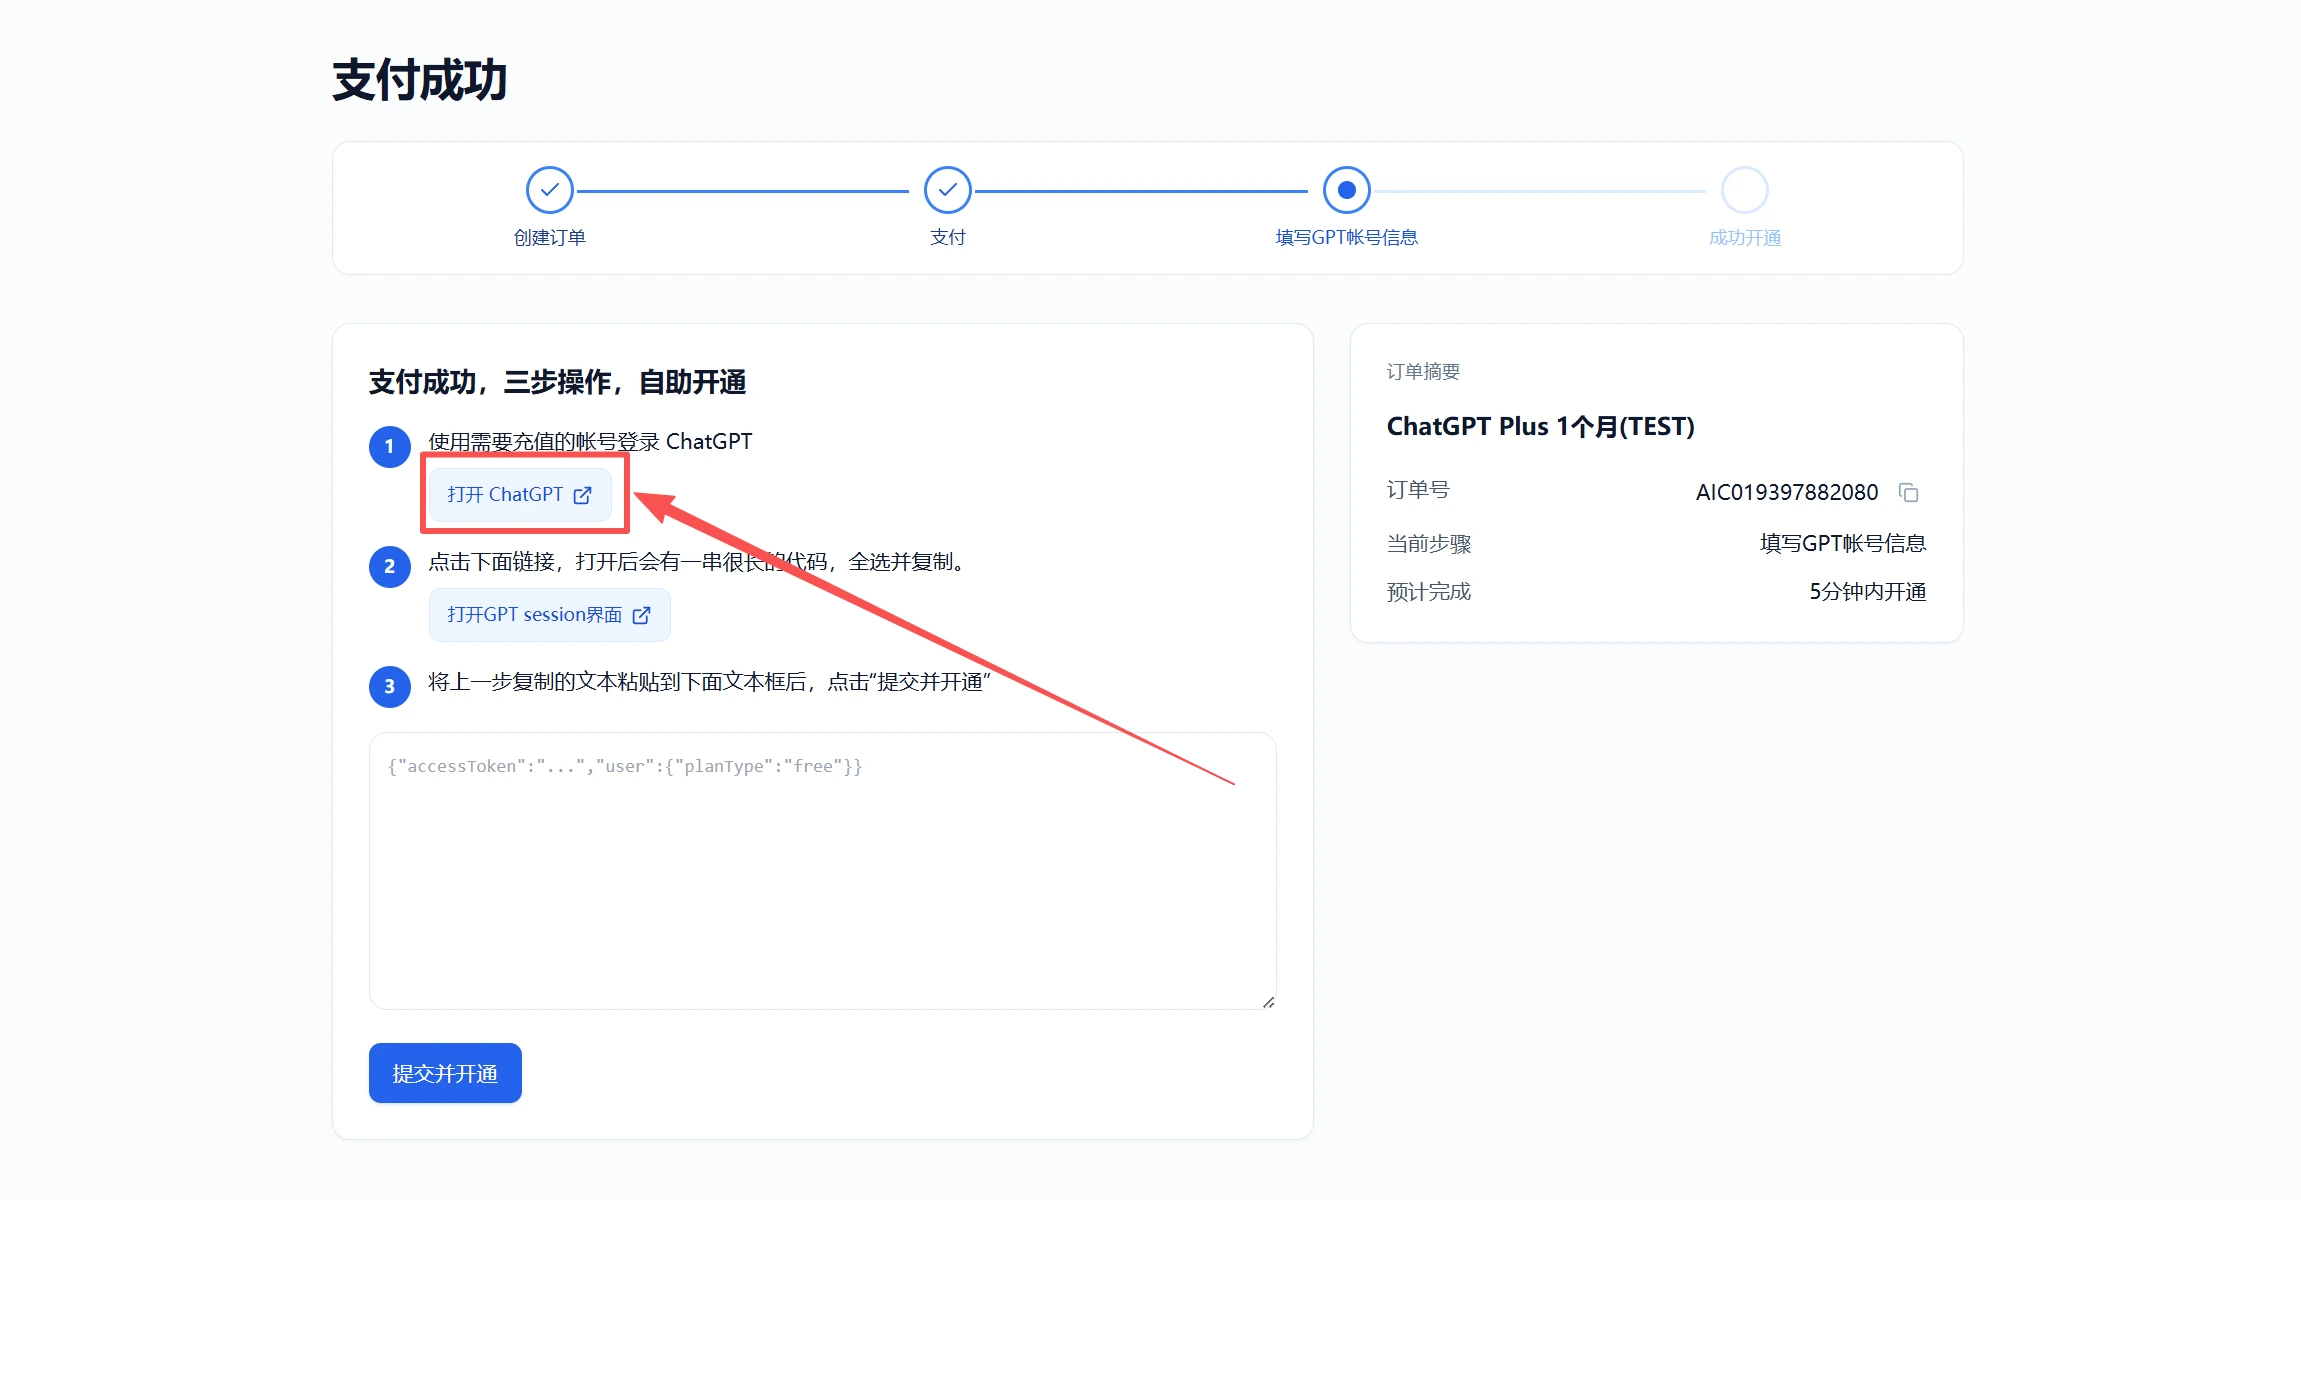Click the copy order number icon

[1908, 492]
